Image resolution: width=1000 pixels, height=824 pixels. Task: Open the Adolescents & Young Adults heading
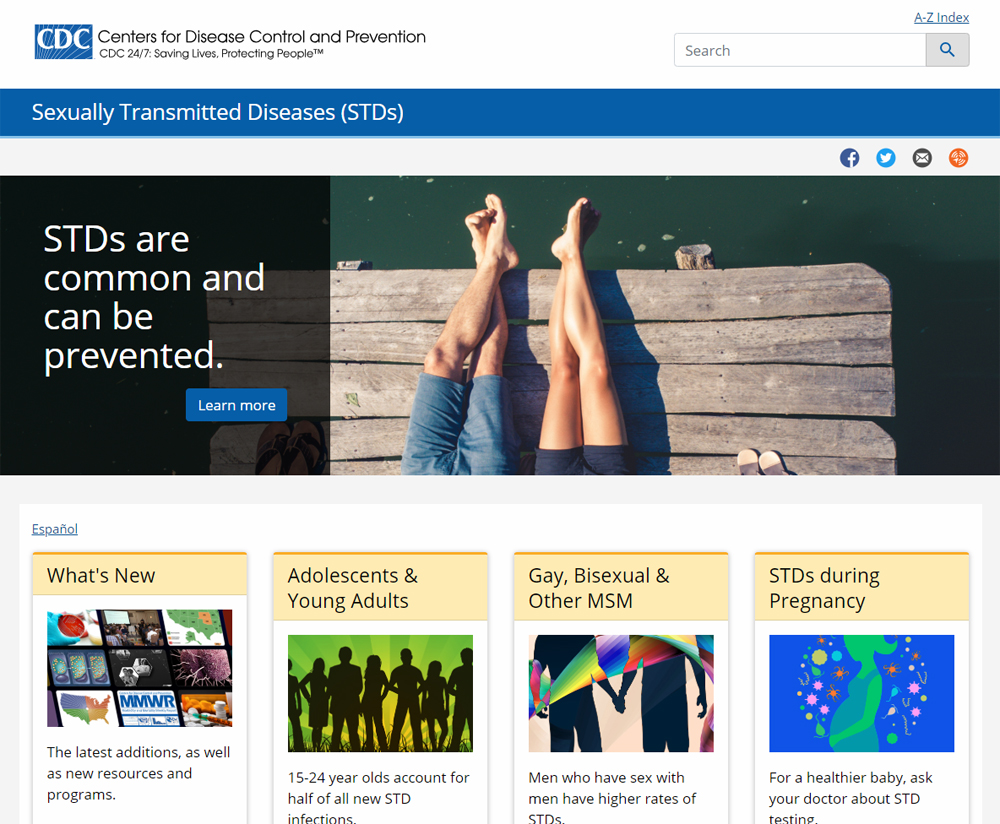[353, 588]
